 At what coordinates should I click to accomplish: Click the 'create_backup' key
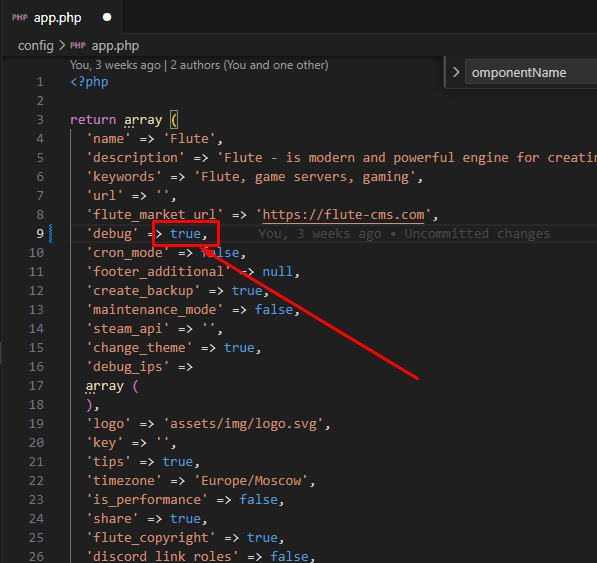tap(143, 291)
